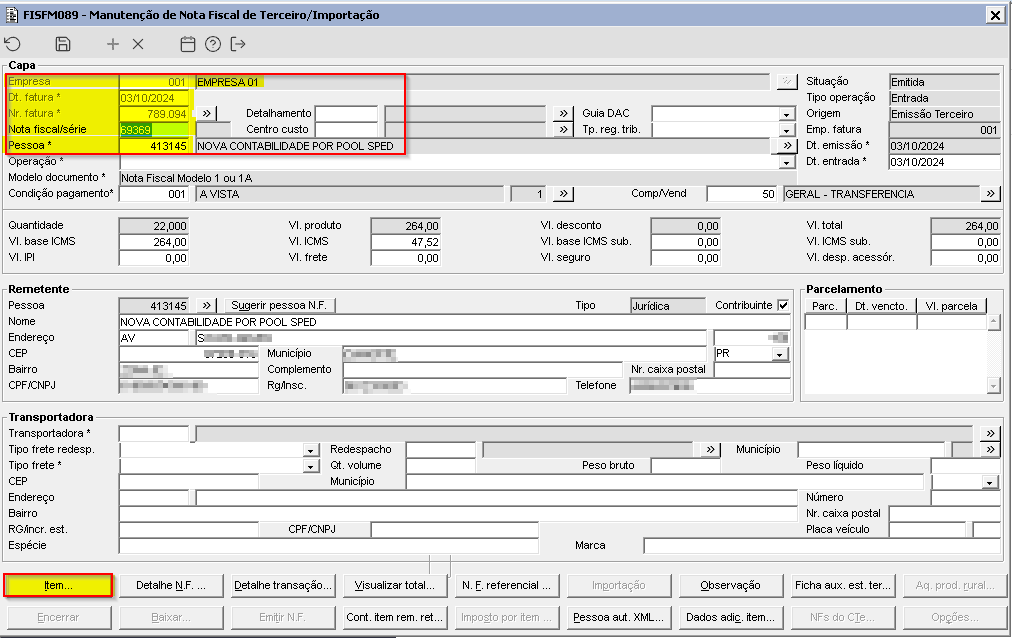The width and height of the screenshot is (1012, 638).
Task: Open the calendar toolbar icon
Action: point(187,44)
